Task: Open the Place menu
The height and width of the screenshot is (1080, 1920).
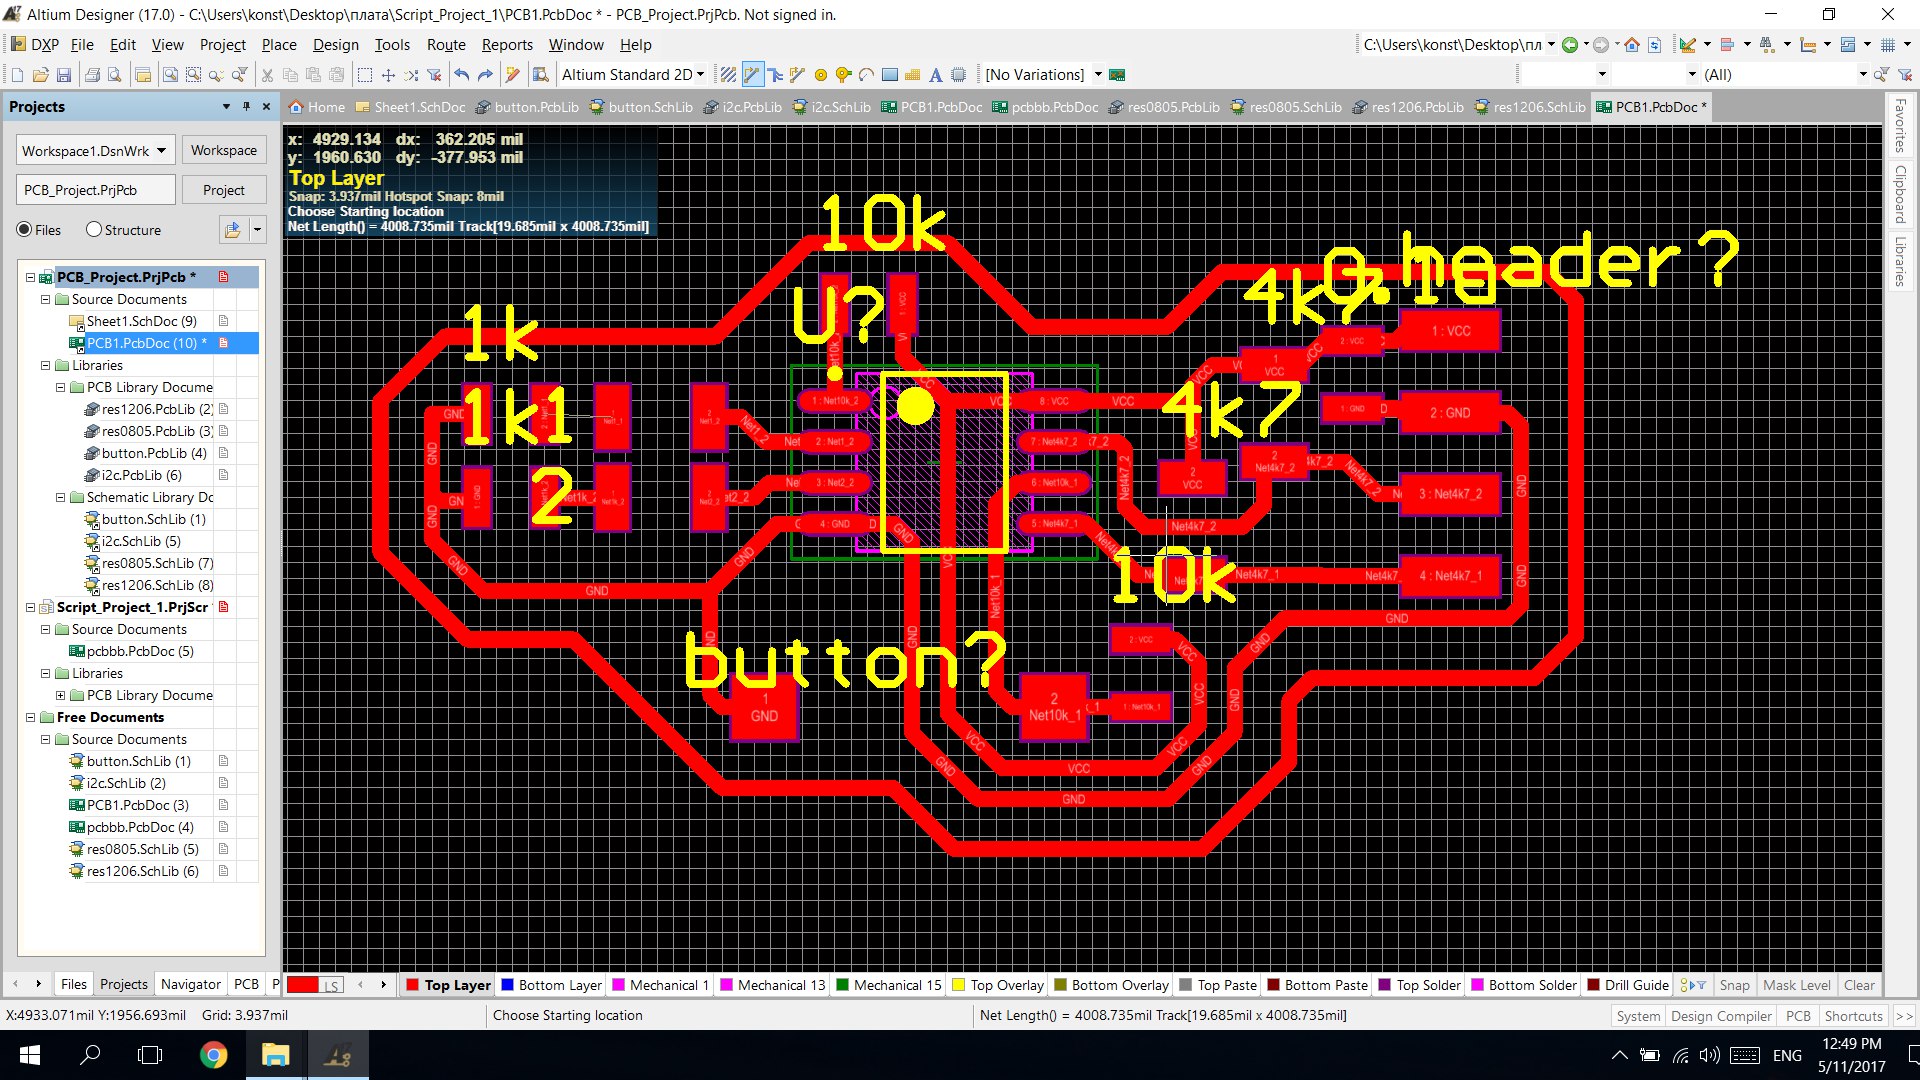Action: click(279, 45)
